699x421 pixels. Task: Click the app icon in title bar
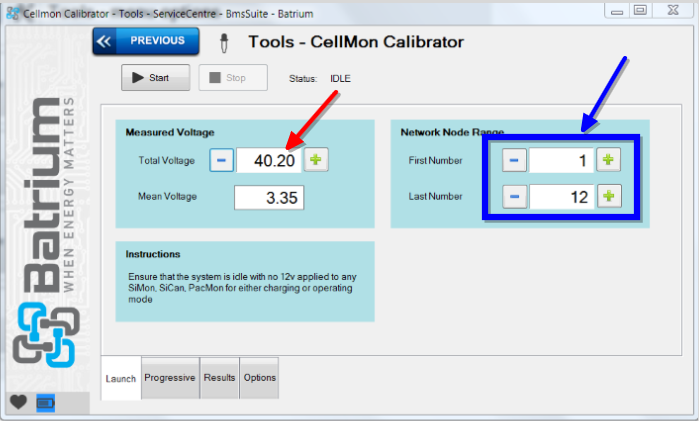12,13
